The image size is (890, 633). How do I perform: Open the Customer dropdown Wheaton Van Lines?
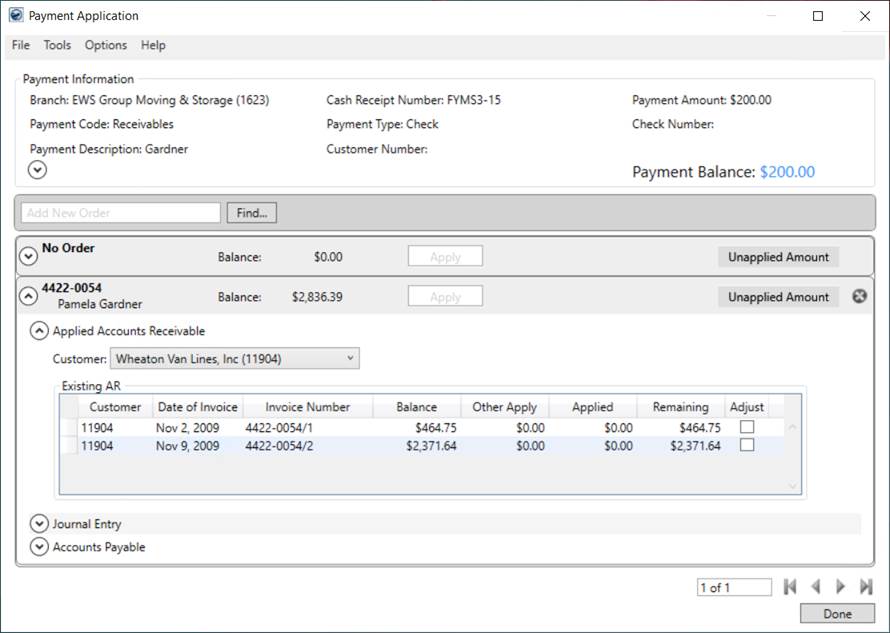point(234,358)
